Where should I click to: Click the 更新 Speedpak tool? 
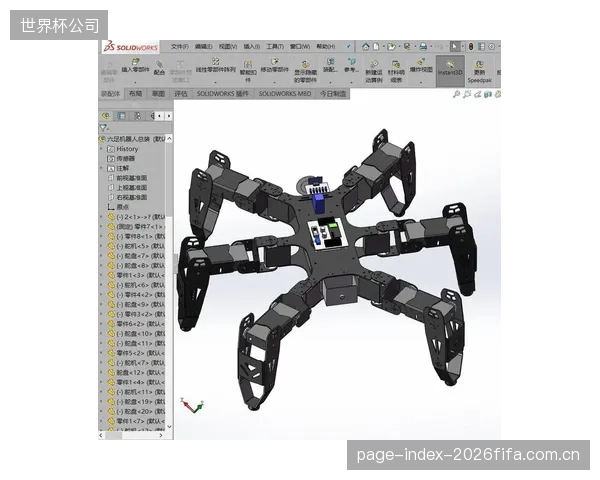pos(479,72)
